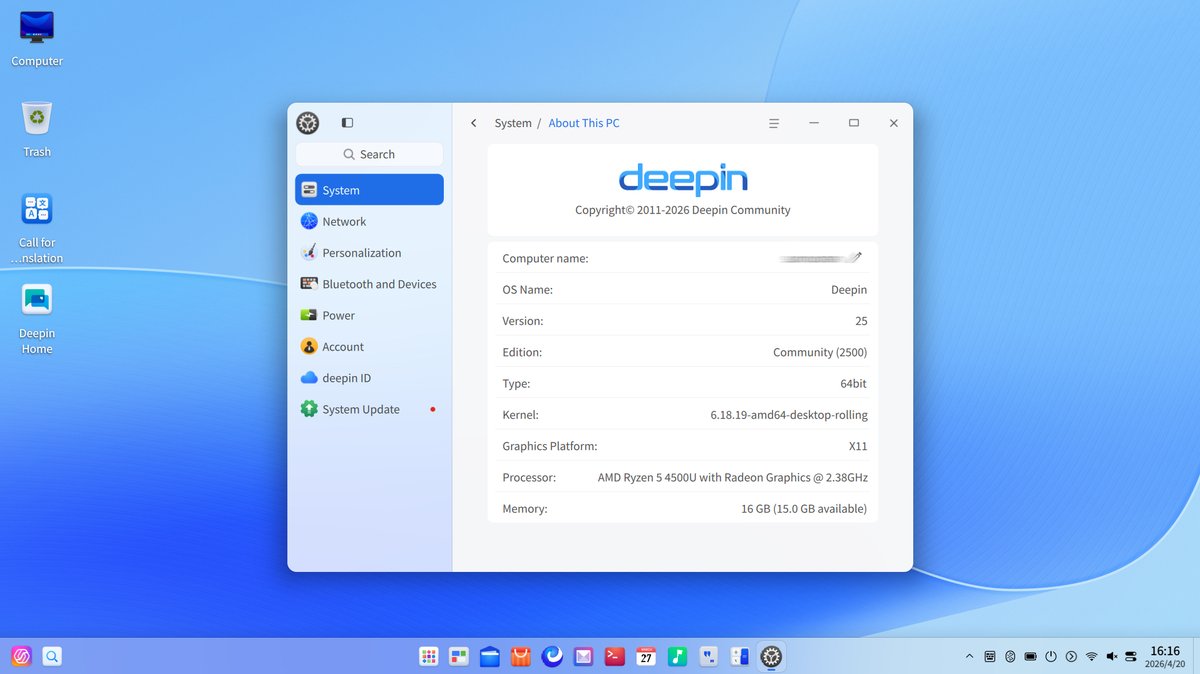Open Power settings
The image size is (1200, 674).
[369, 315]
